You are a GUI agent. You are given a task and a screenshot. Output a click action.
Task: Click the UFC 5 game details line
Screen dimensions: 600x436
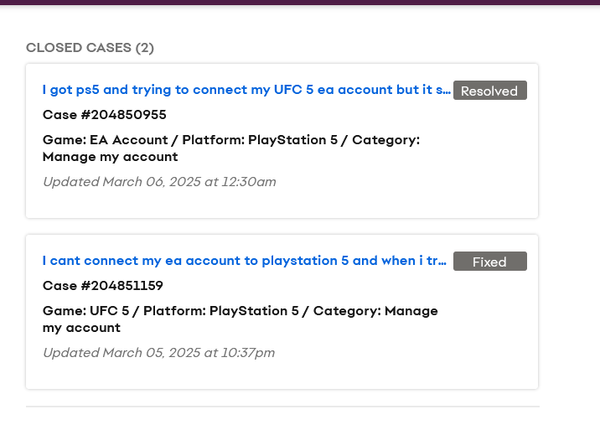tap(240, 319)
